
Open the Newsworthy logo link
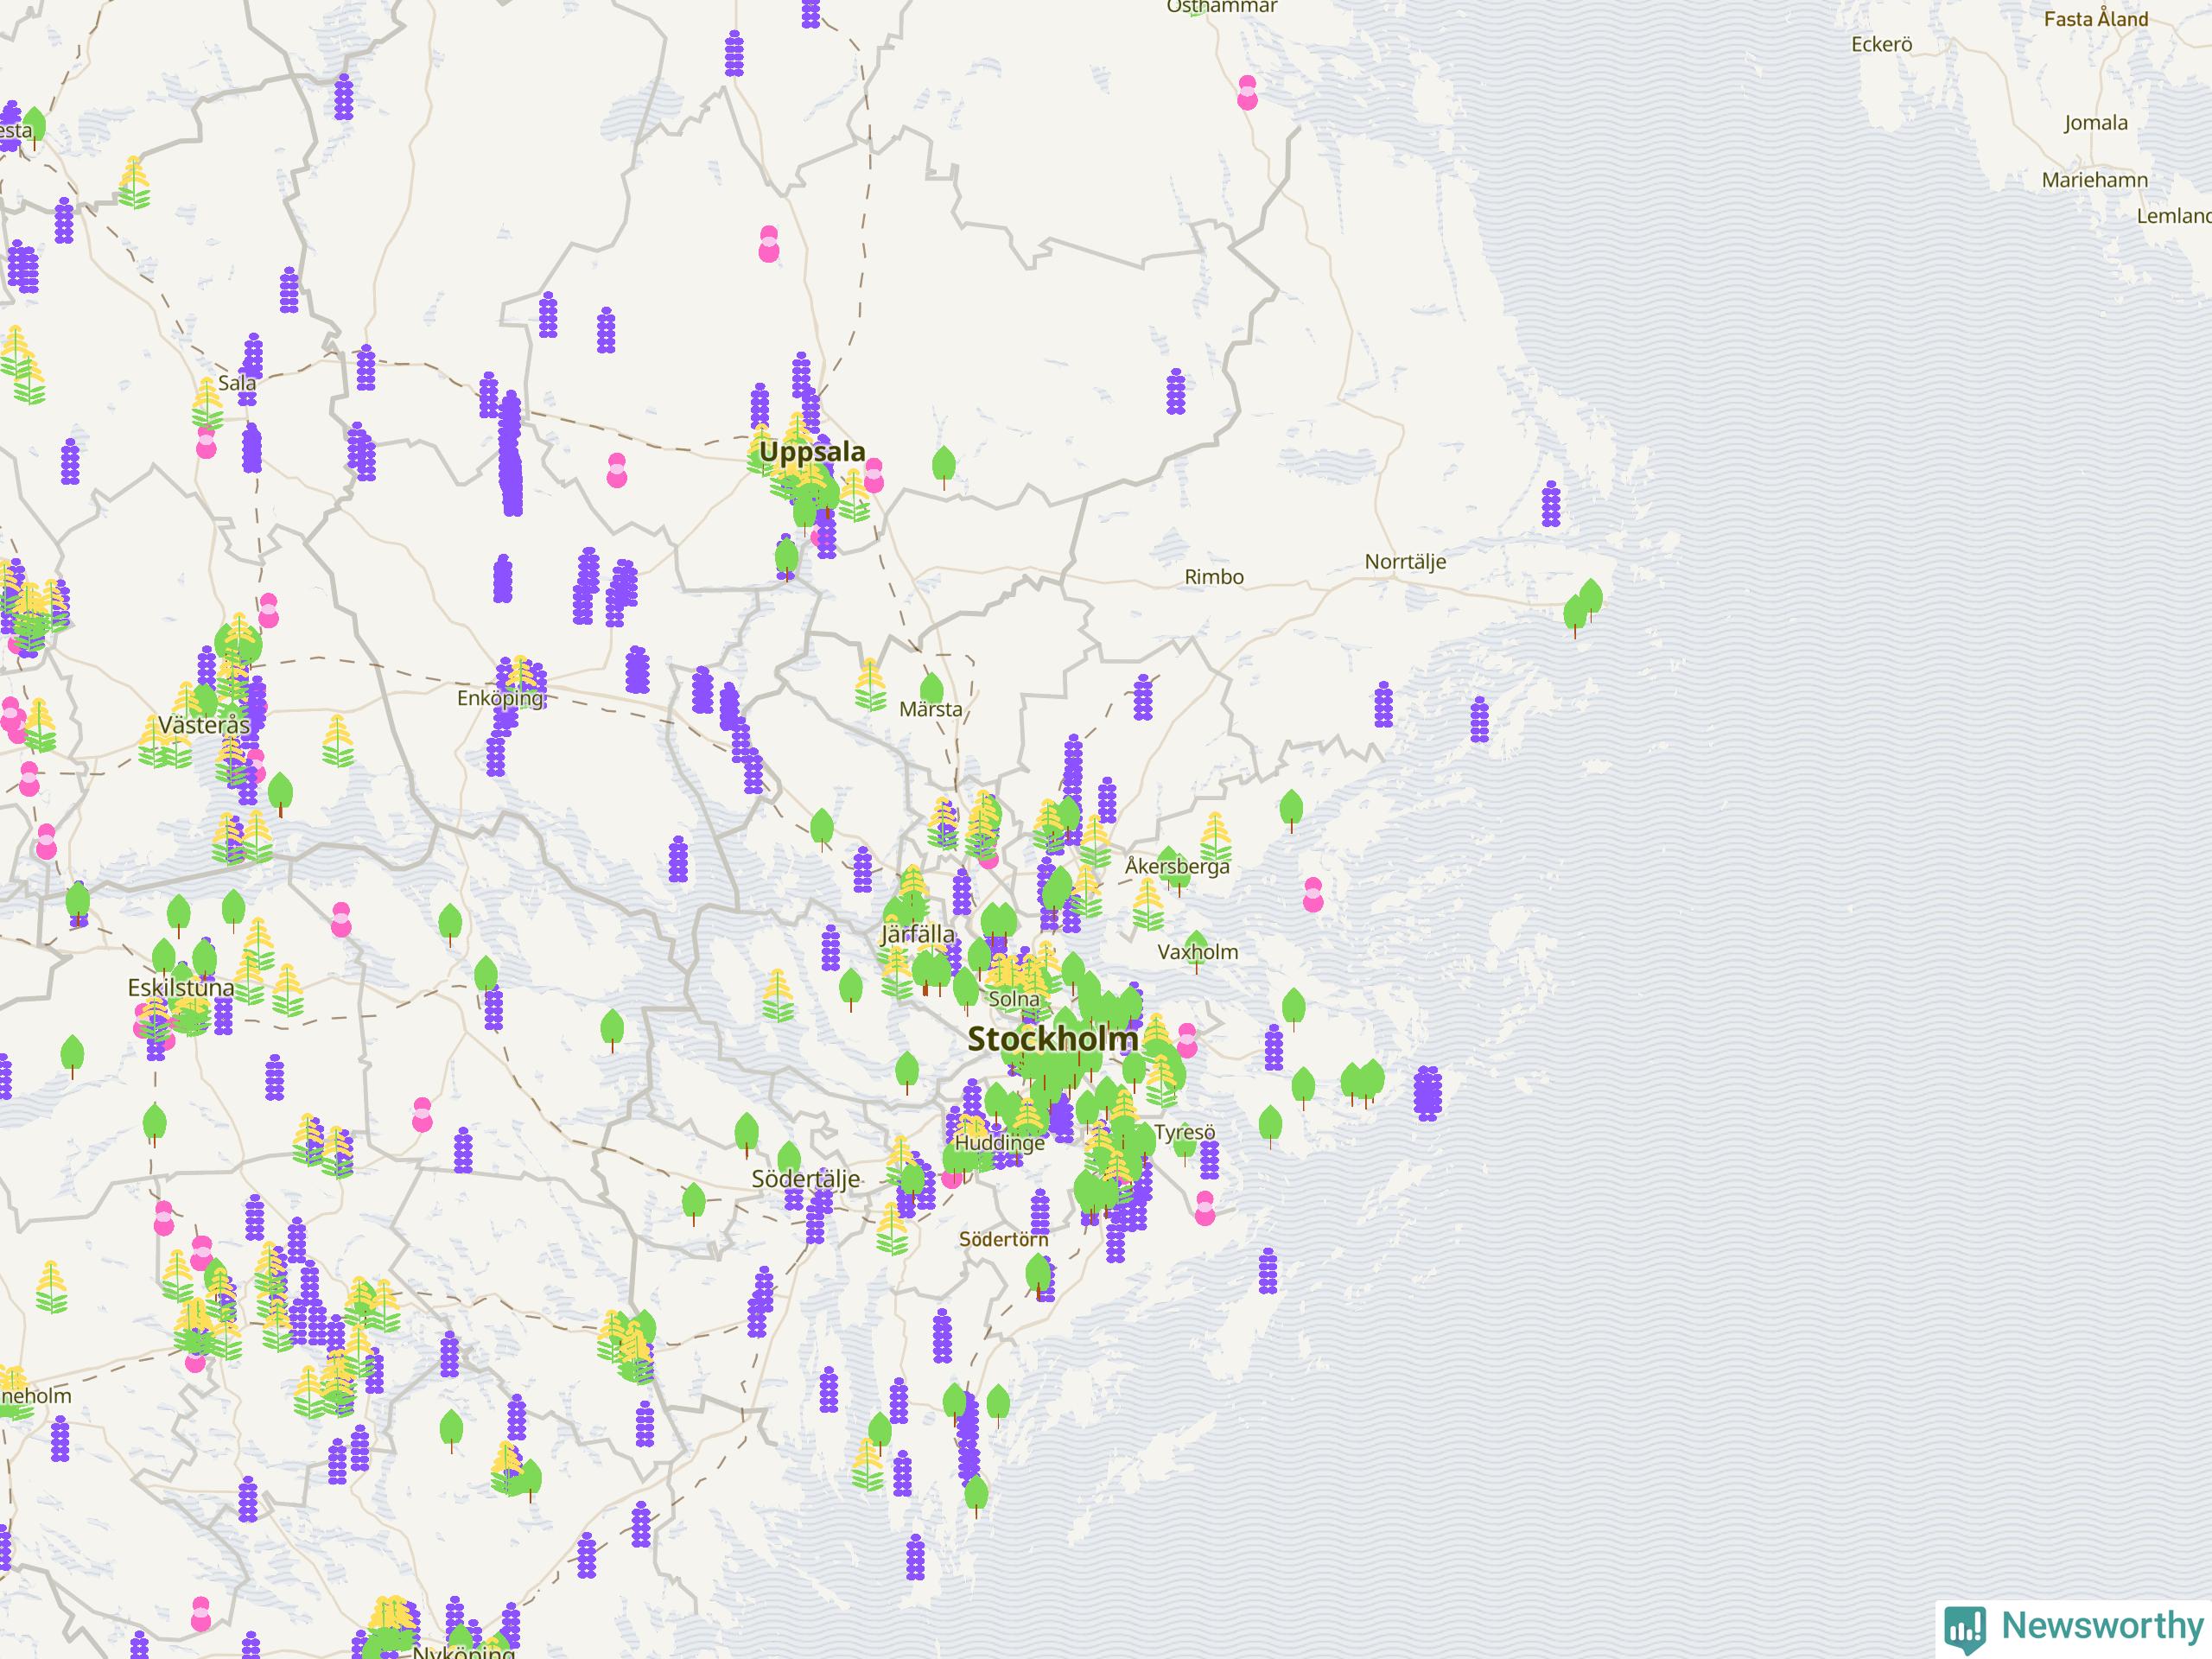point(2073,1628)
